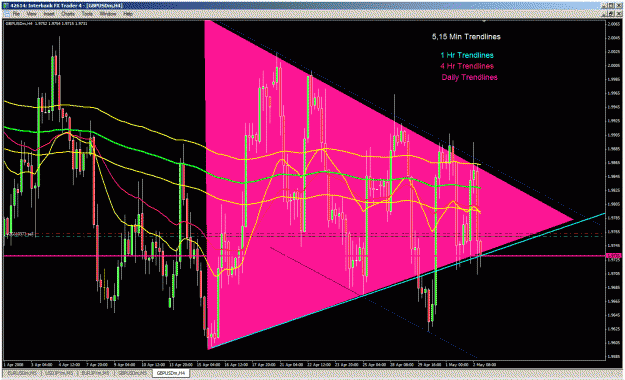625x380 pixels.
Task: Select the active GBPUSDm,H4 chart tab
Action: (171, 373)
